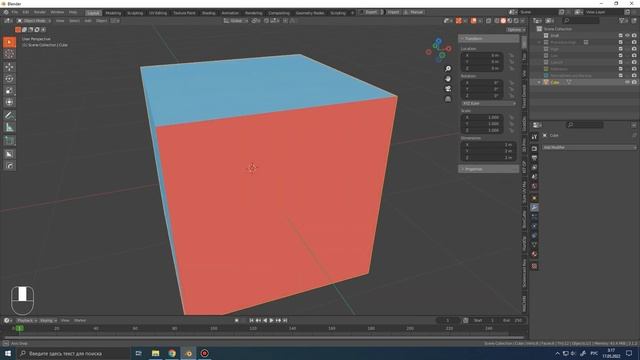Switch between perspective and orthographic with the grid icon
The height and width of the screenshot is (360, 640).
pyautogui.click(x=448, y=99)
